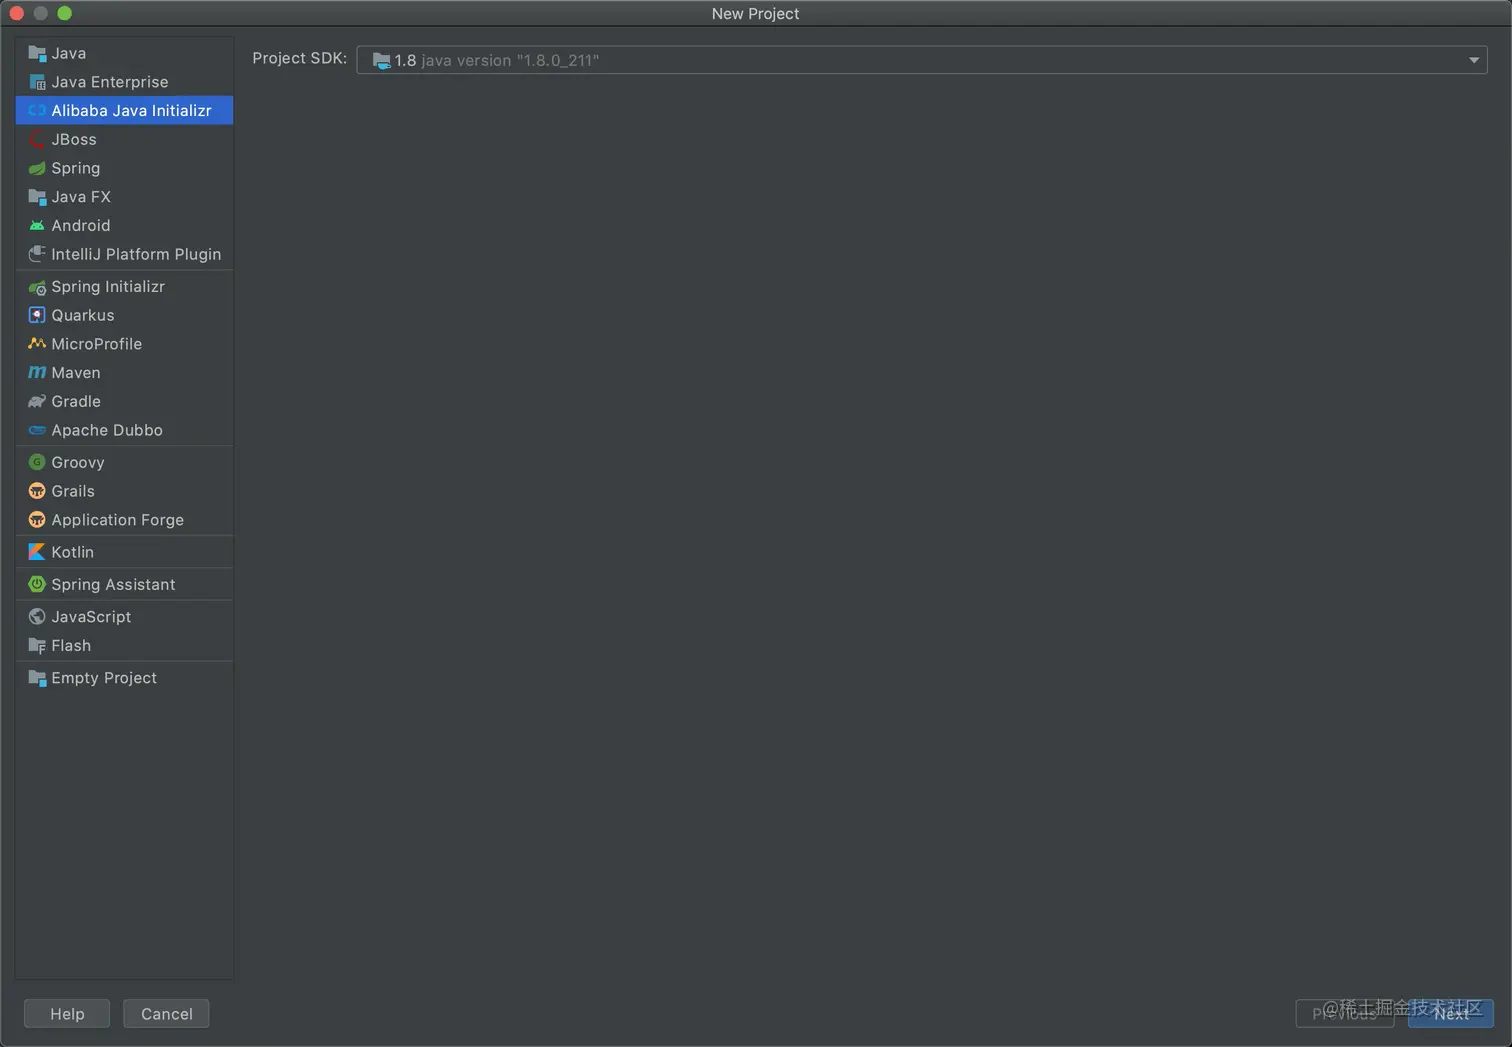This screenshot has height=1047, width=1512.
Task: Close the New Project window
Action: [17, 13]
